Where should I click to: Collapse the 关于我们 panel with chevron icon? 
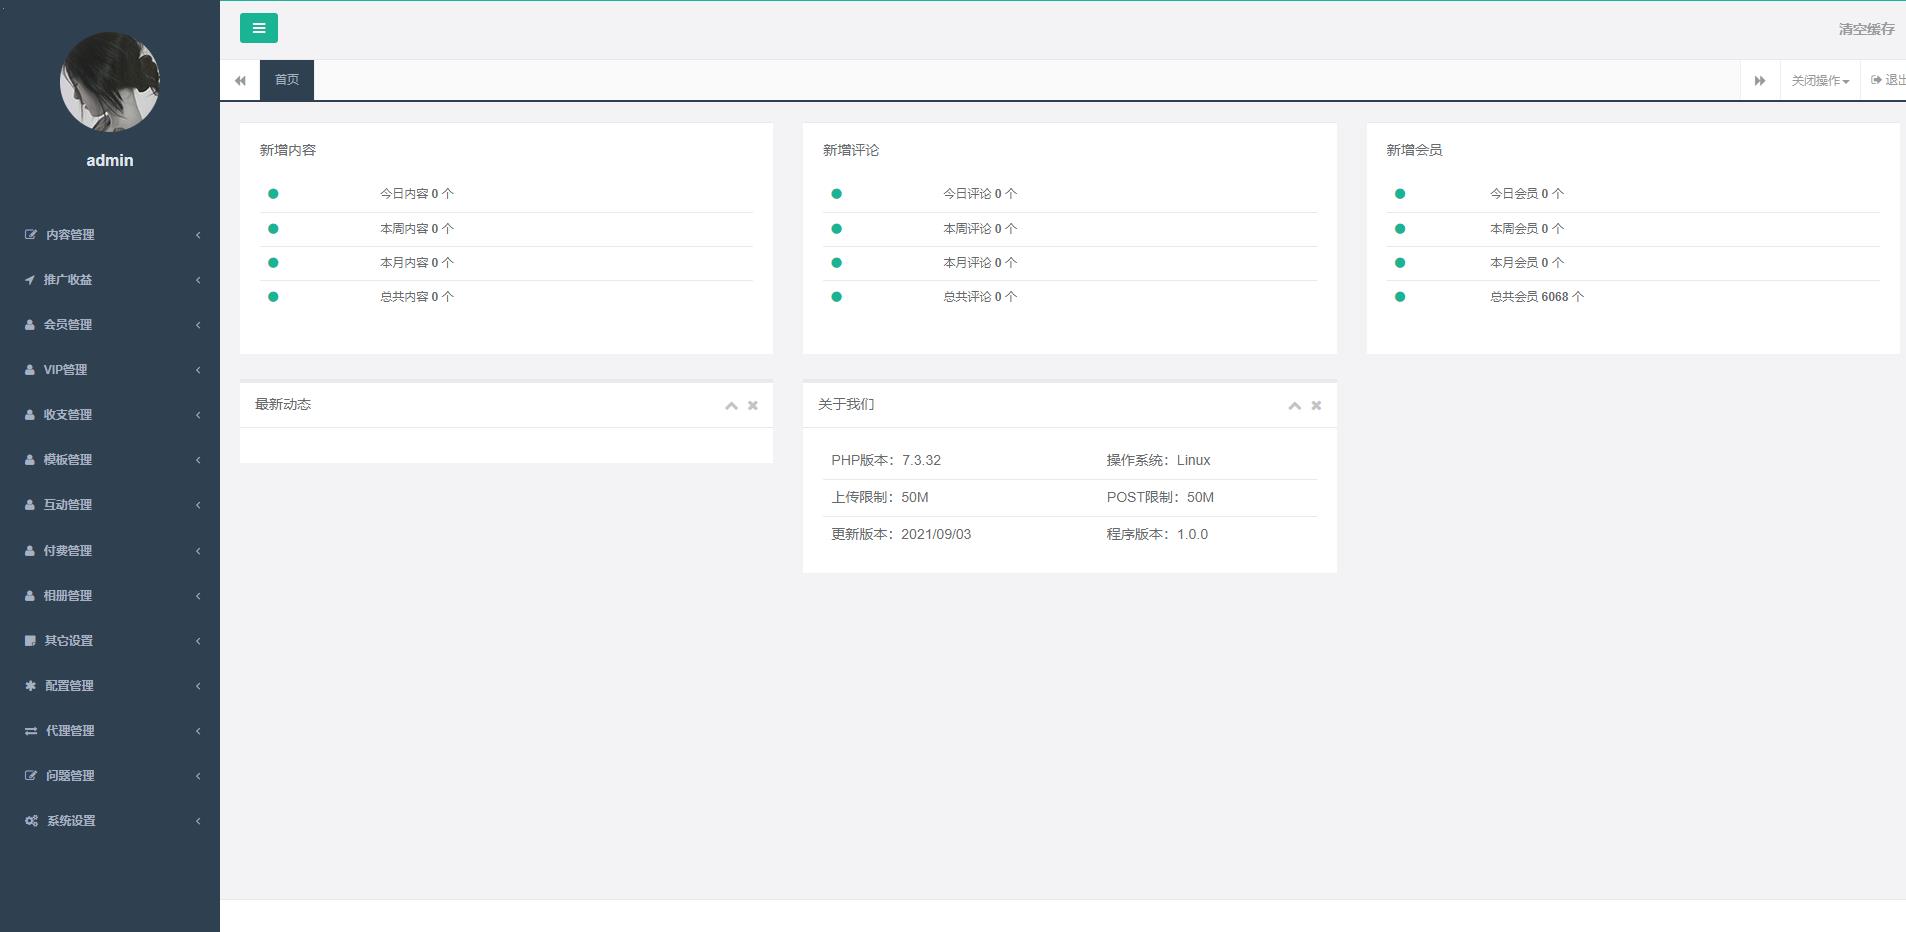pos(1294,406)
